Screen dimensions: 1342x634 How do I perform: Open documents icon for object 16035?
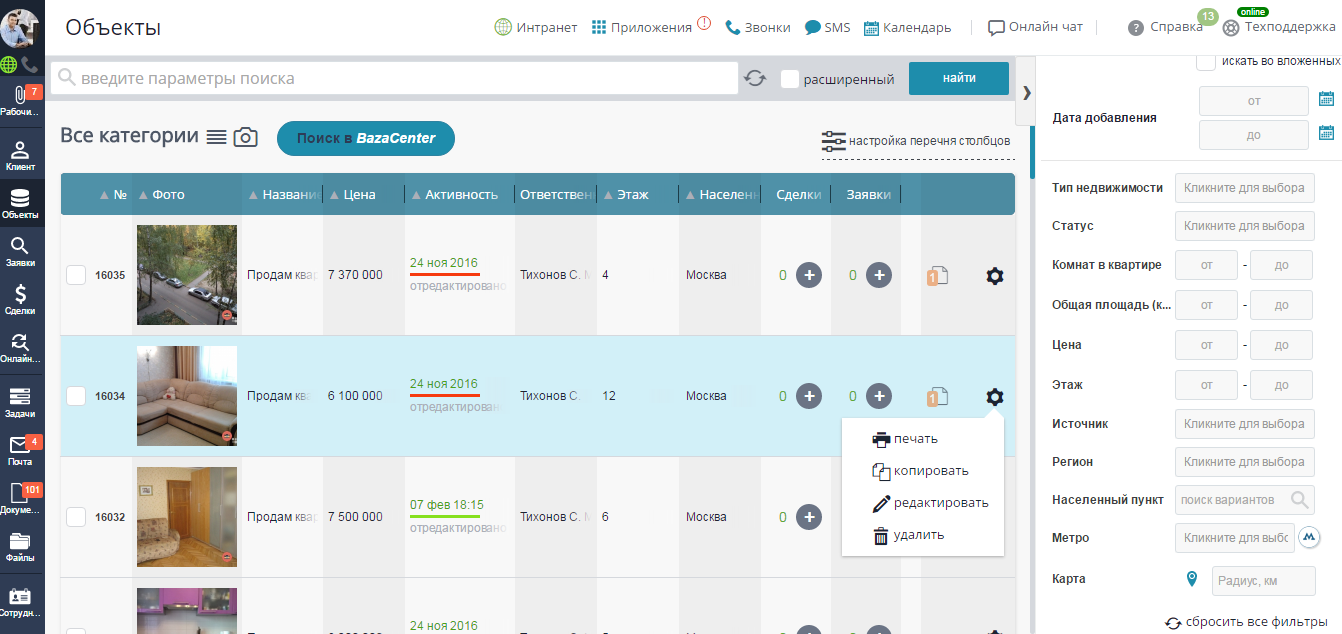click(937, 276)
